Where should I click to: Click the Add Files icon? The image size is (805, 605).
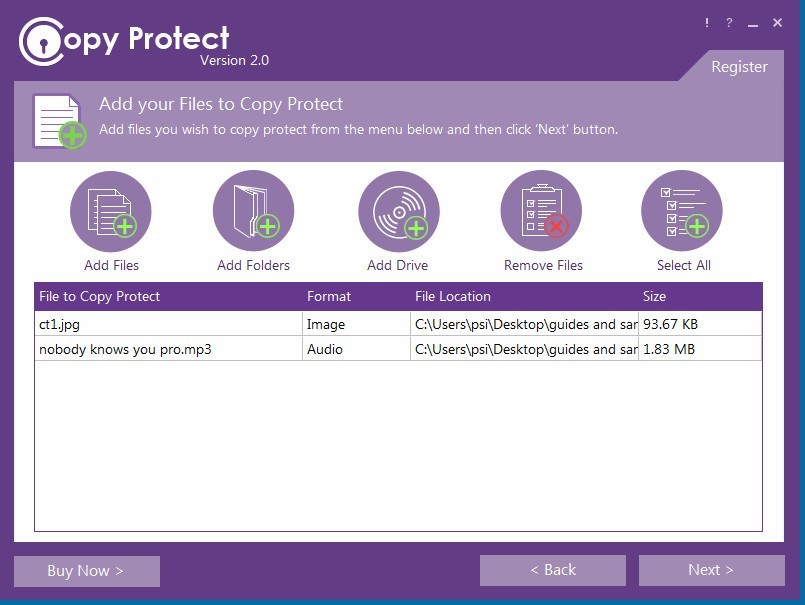tap(110, 212)
